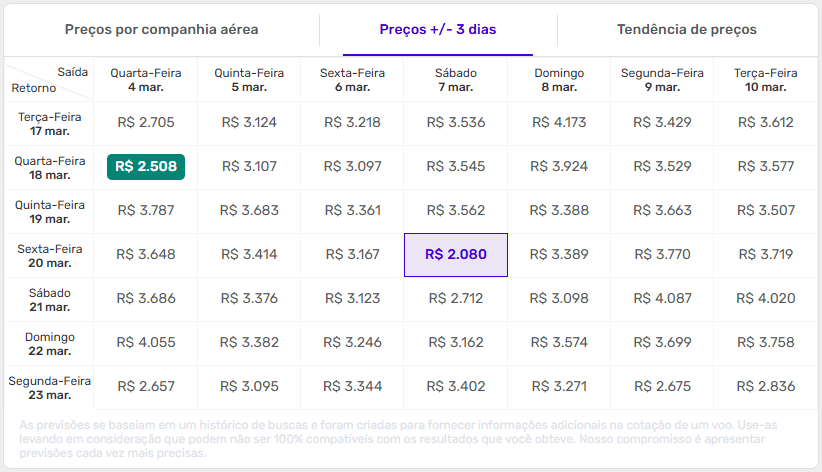This screenshot has height=472, width=822.
Task: Pick the R$ 3.924 fare
Action: (x=558, y=167)
